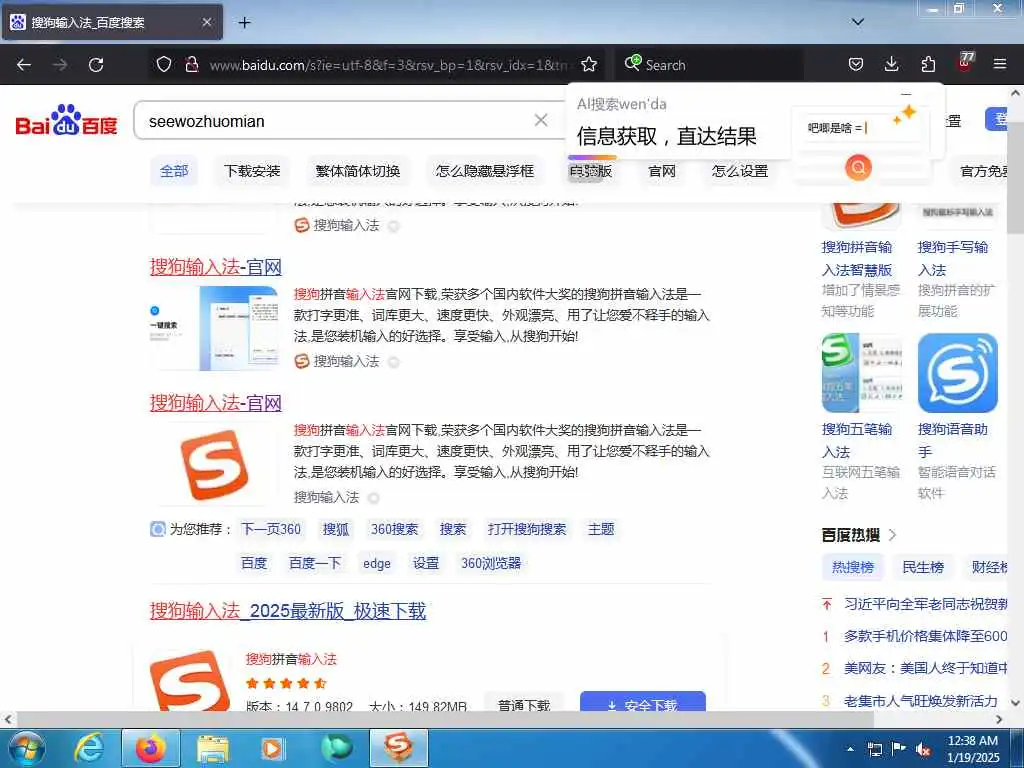The image size is (1024, 768).
Task: Click the address bar URL
Action: click(389, 65)
